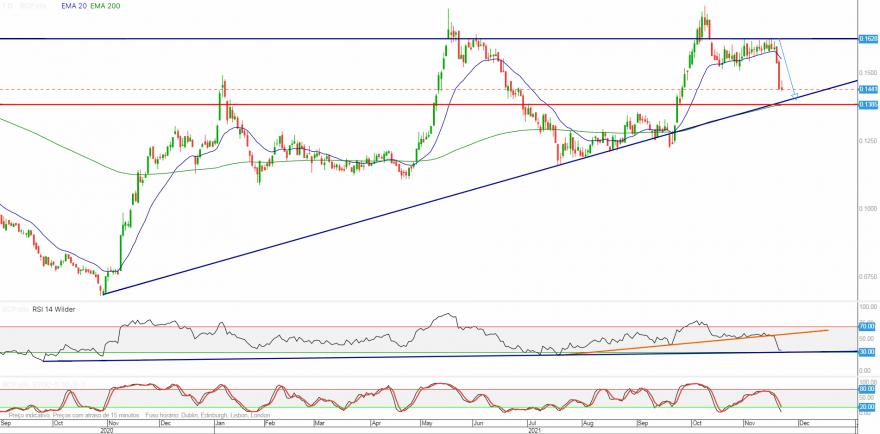Click the Jan label on time axis

(219, 423)
